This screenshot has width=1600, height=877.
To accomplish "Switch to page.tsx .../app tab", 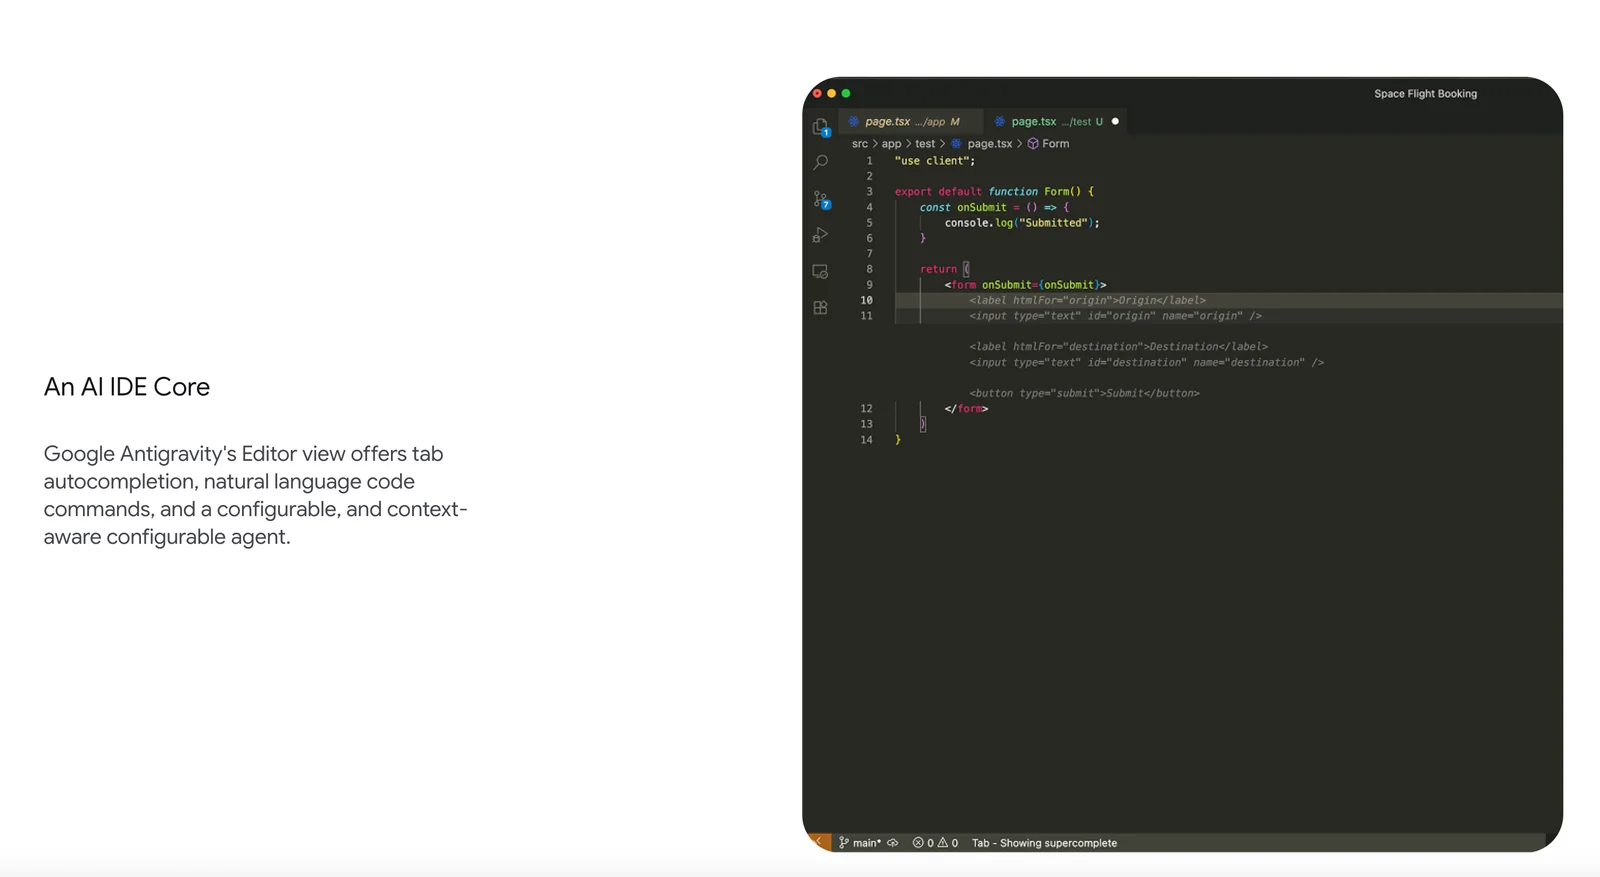I will click(905, 122).
